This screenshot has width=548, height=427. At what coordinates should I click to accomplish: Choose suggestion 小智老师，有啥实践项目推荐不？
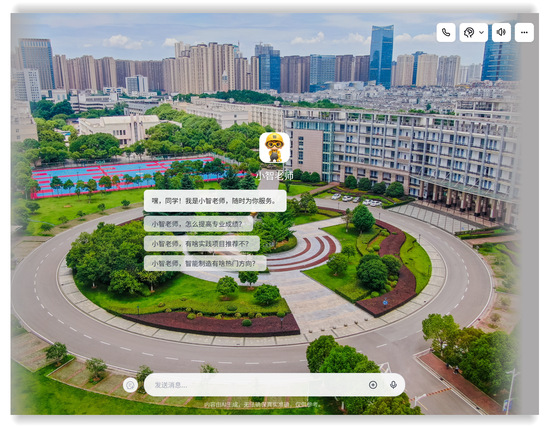pos(202,244)
